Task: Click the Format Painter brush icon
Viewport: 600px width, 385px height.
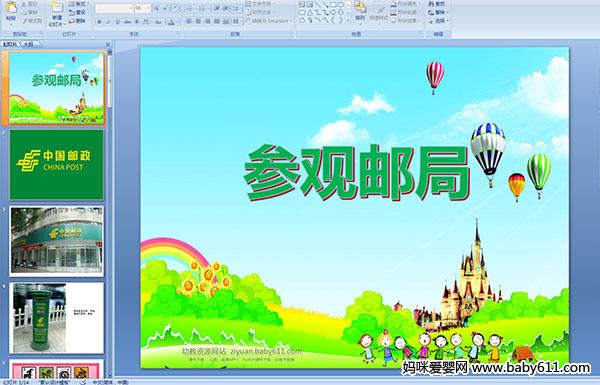Action: click(x=25, y=21)
